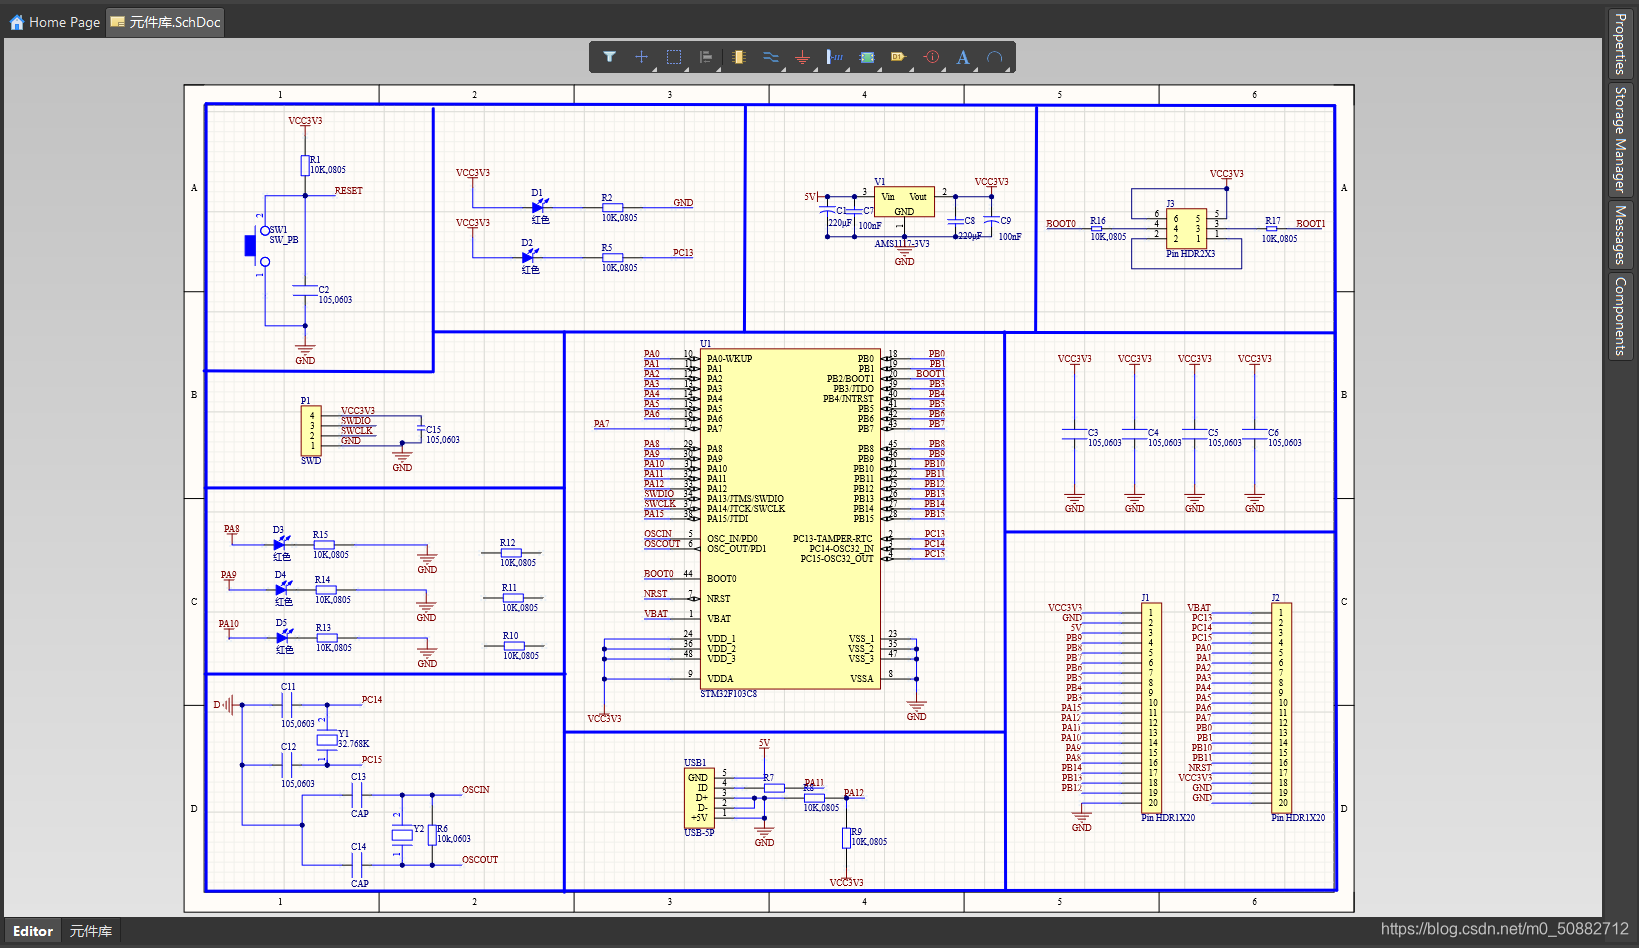Select the designator D1 annotation tool
Screen dimensions: 1639x948
point(898,57)
